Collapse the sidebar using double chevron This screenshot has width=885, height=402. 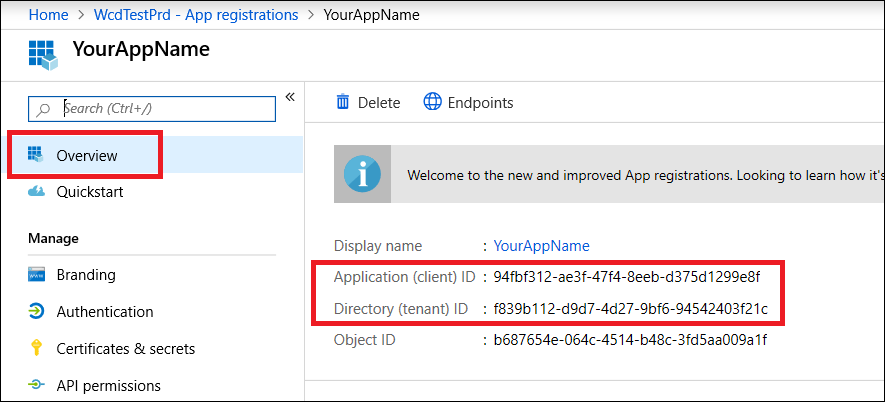[290, 97]
